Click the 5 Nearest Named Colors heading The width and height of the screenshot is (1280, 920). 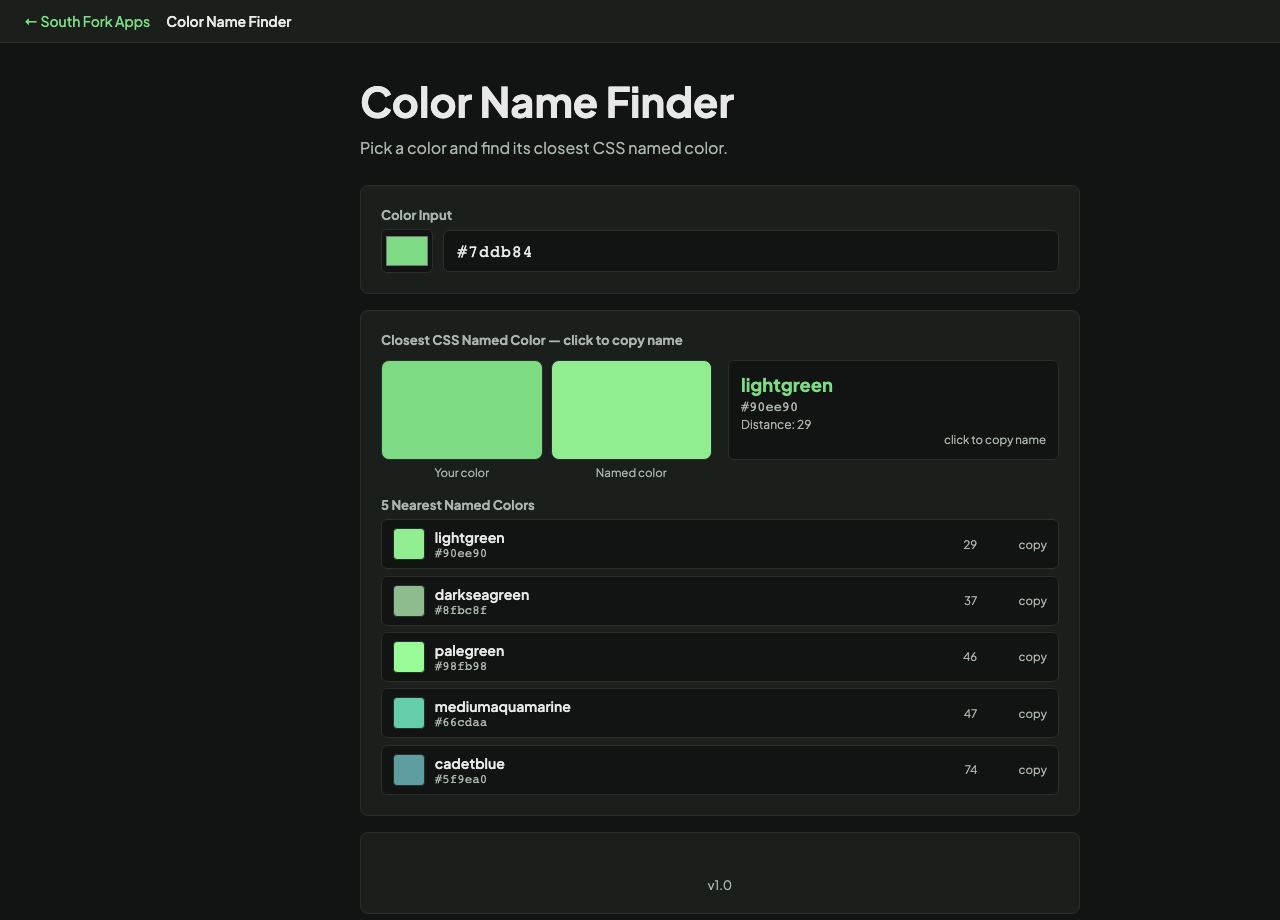[x=458, y=505]
